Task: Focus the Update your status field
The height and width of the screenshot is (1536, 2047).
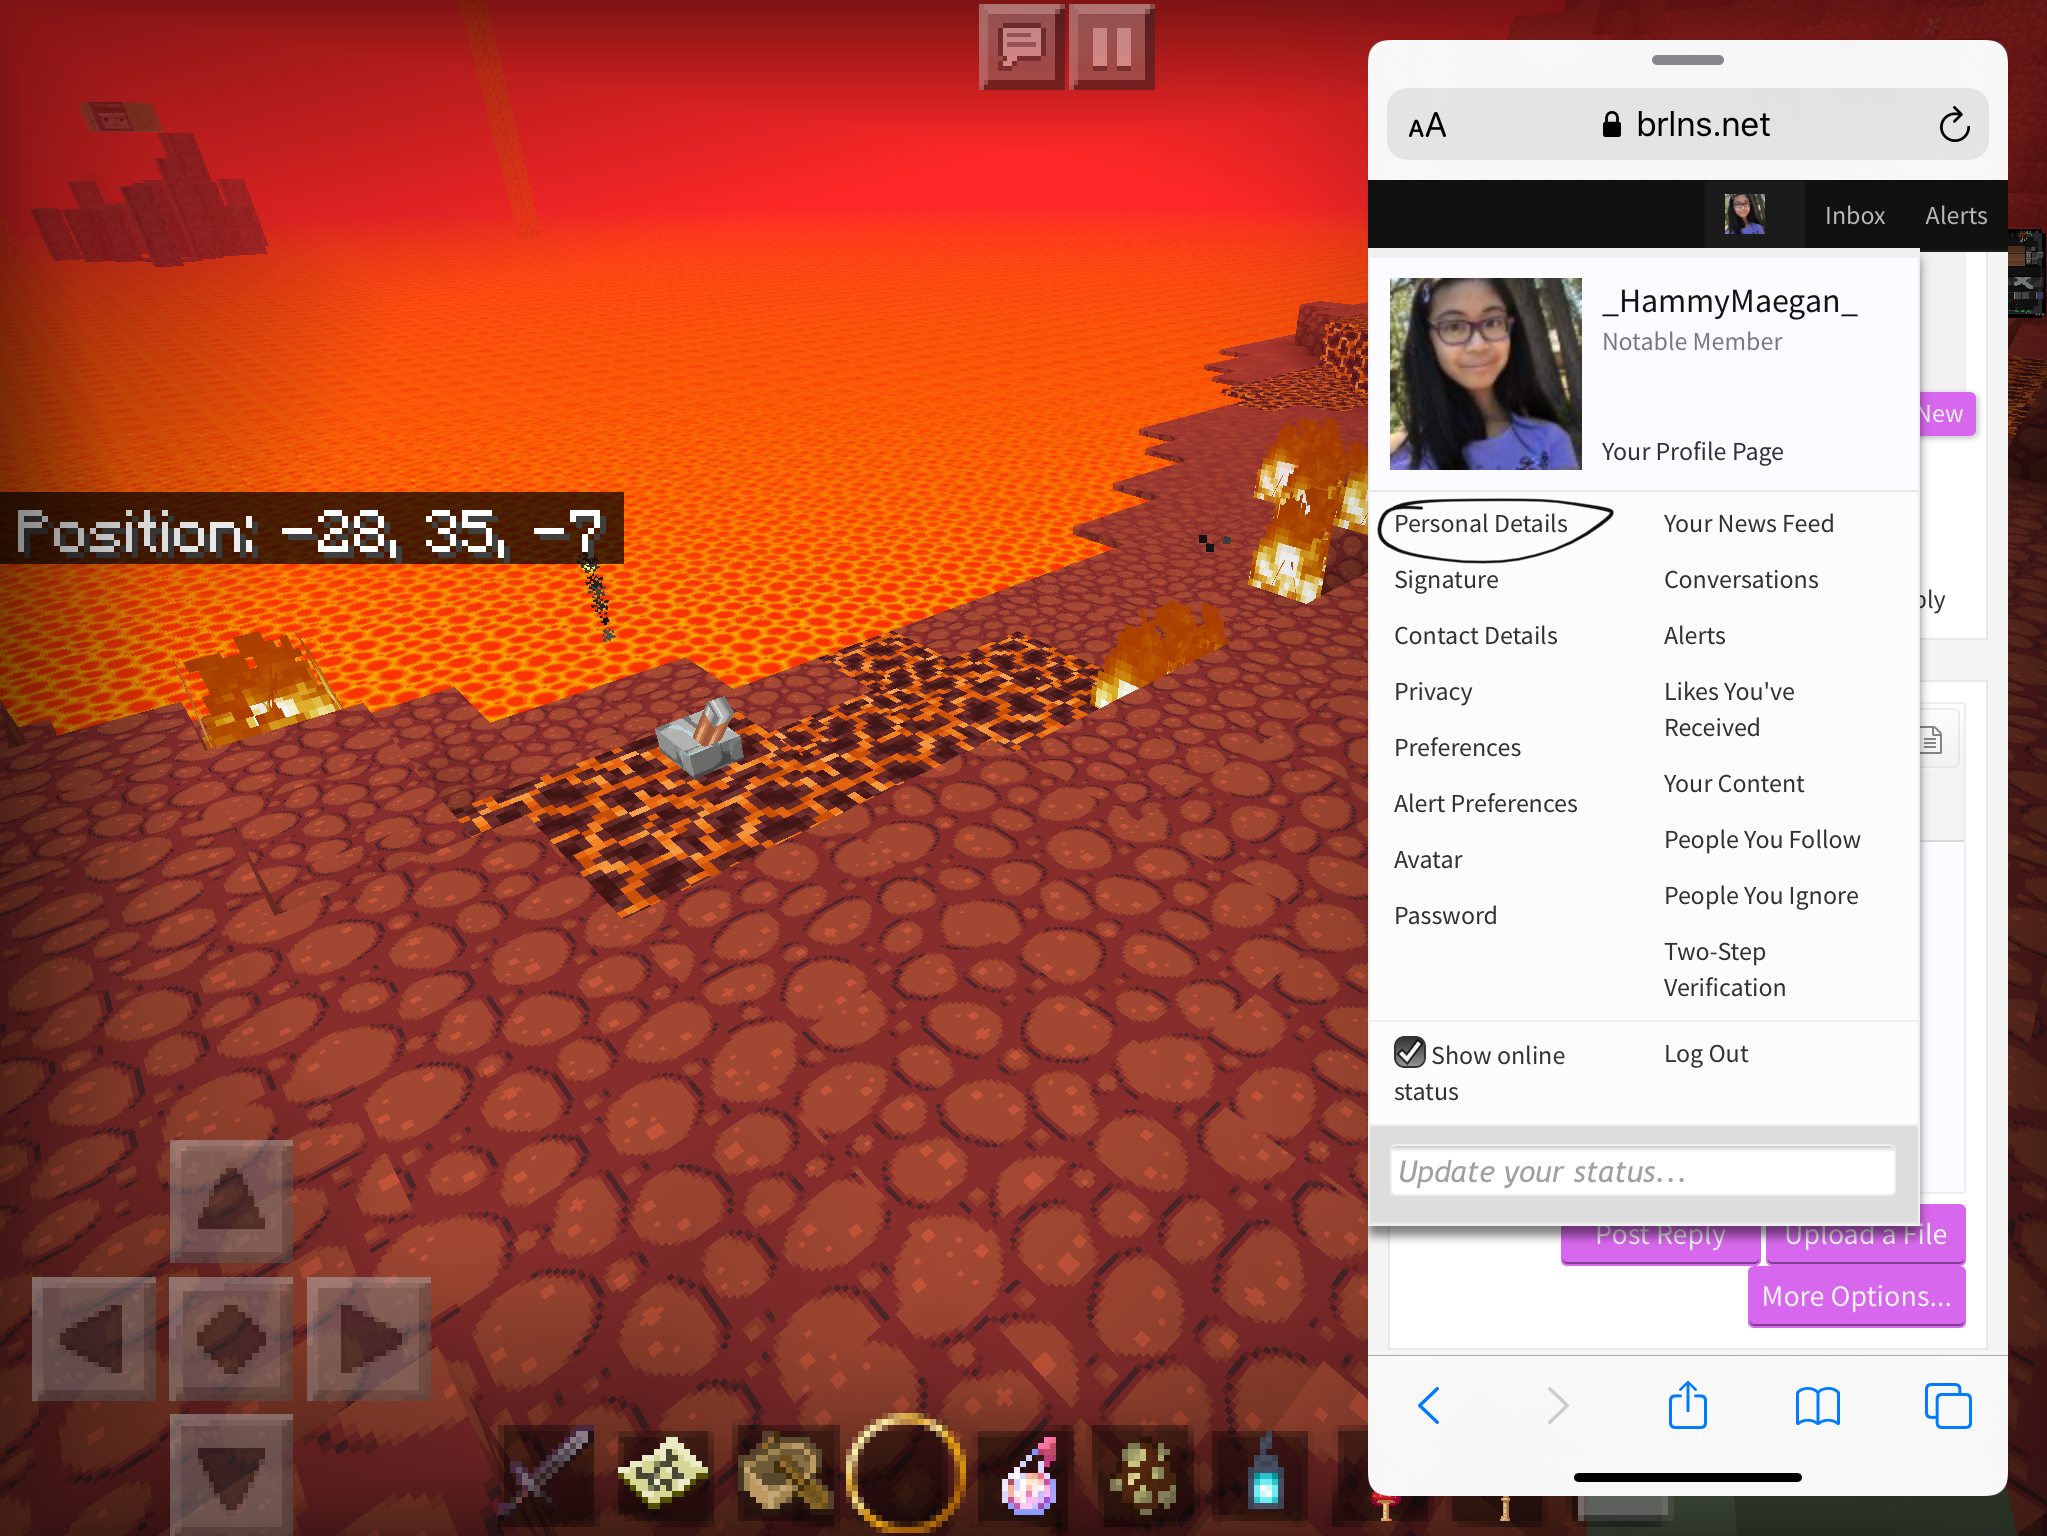Action: 1641,1171
